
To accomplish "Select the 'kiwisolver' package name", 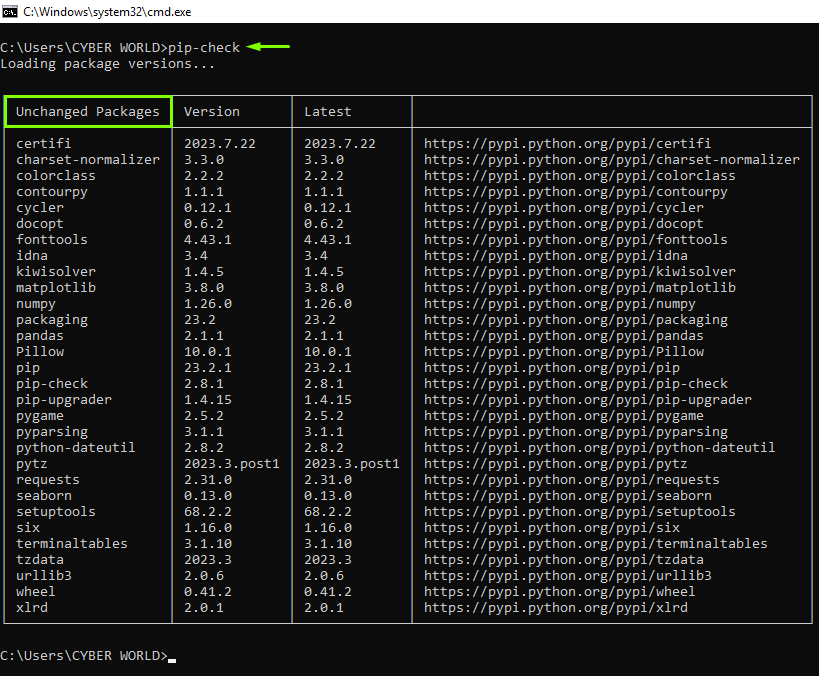I will [55, 272].
